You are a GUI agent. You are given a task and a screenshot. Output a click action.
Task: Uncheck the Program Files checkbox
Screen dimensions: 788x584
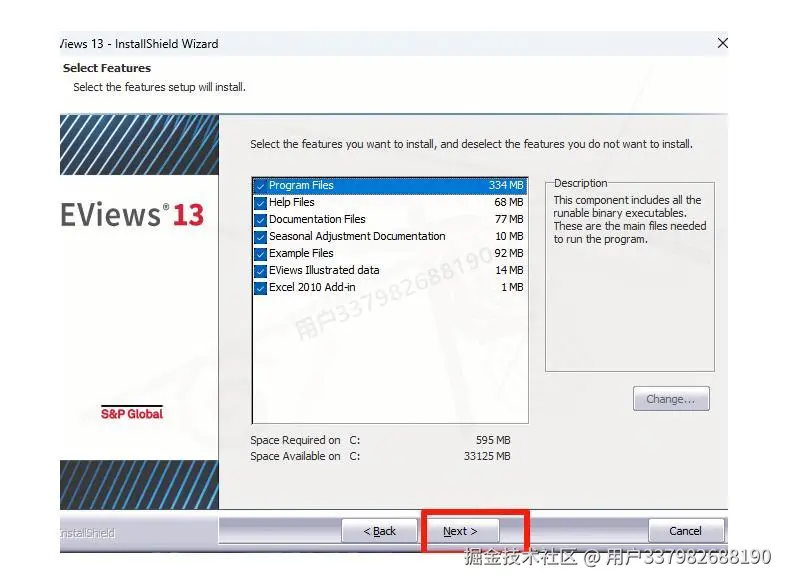click(x=260, y=186)
